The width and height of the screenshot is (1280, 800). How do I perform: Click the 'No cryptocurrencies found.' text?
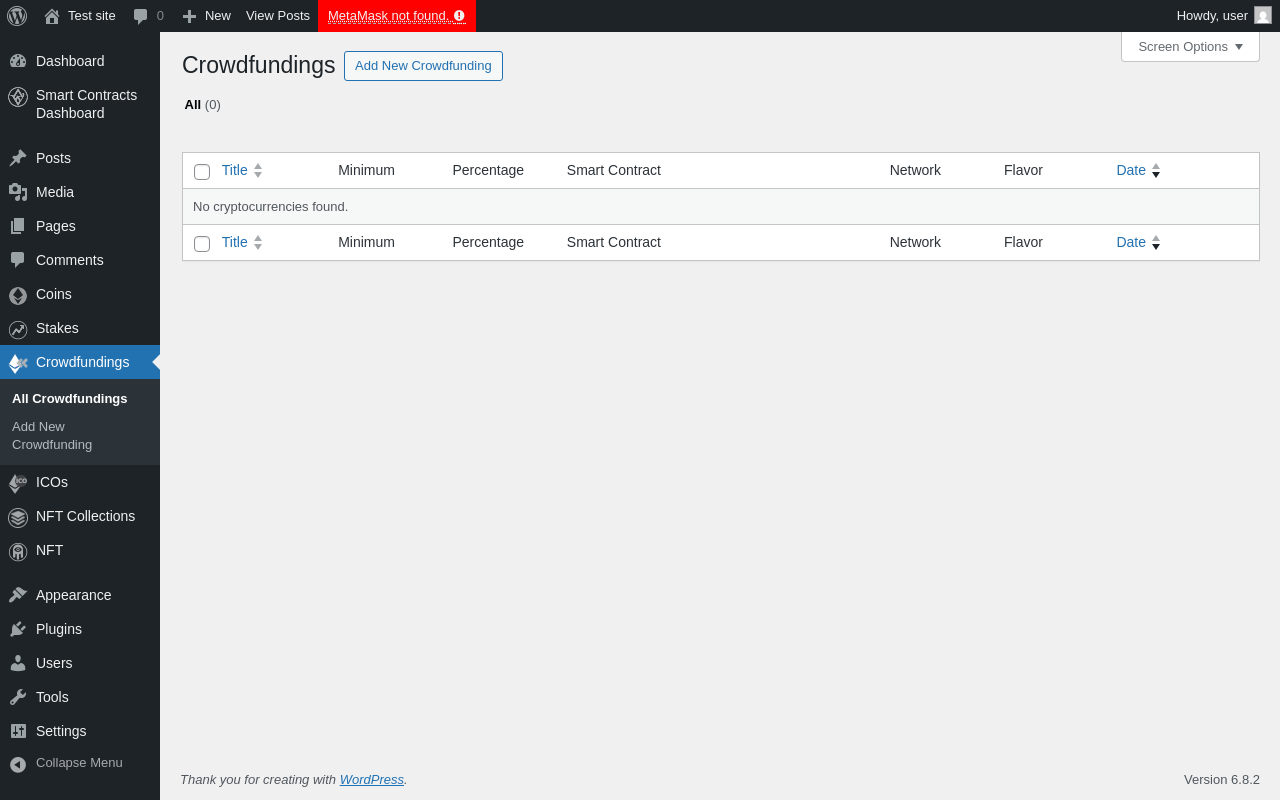(270, 207)
